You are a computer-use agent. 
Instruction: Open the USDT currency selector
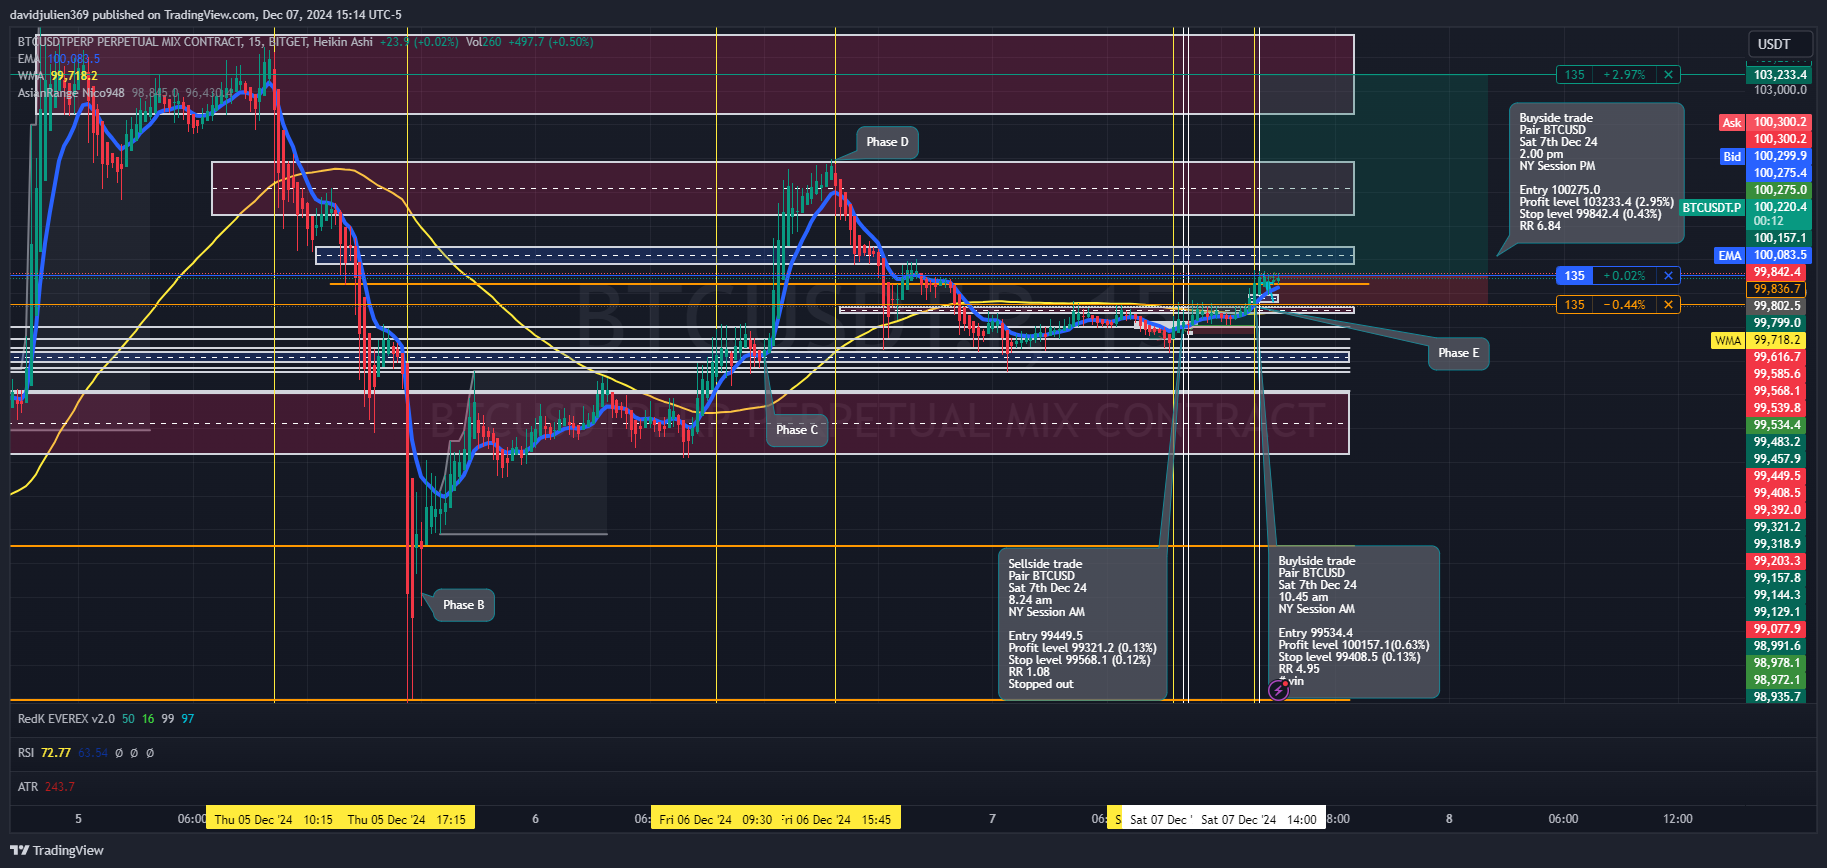pos(1781,44)
